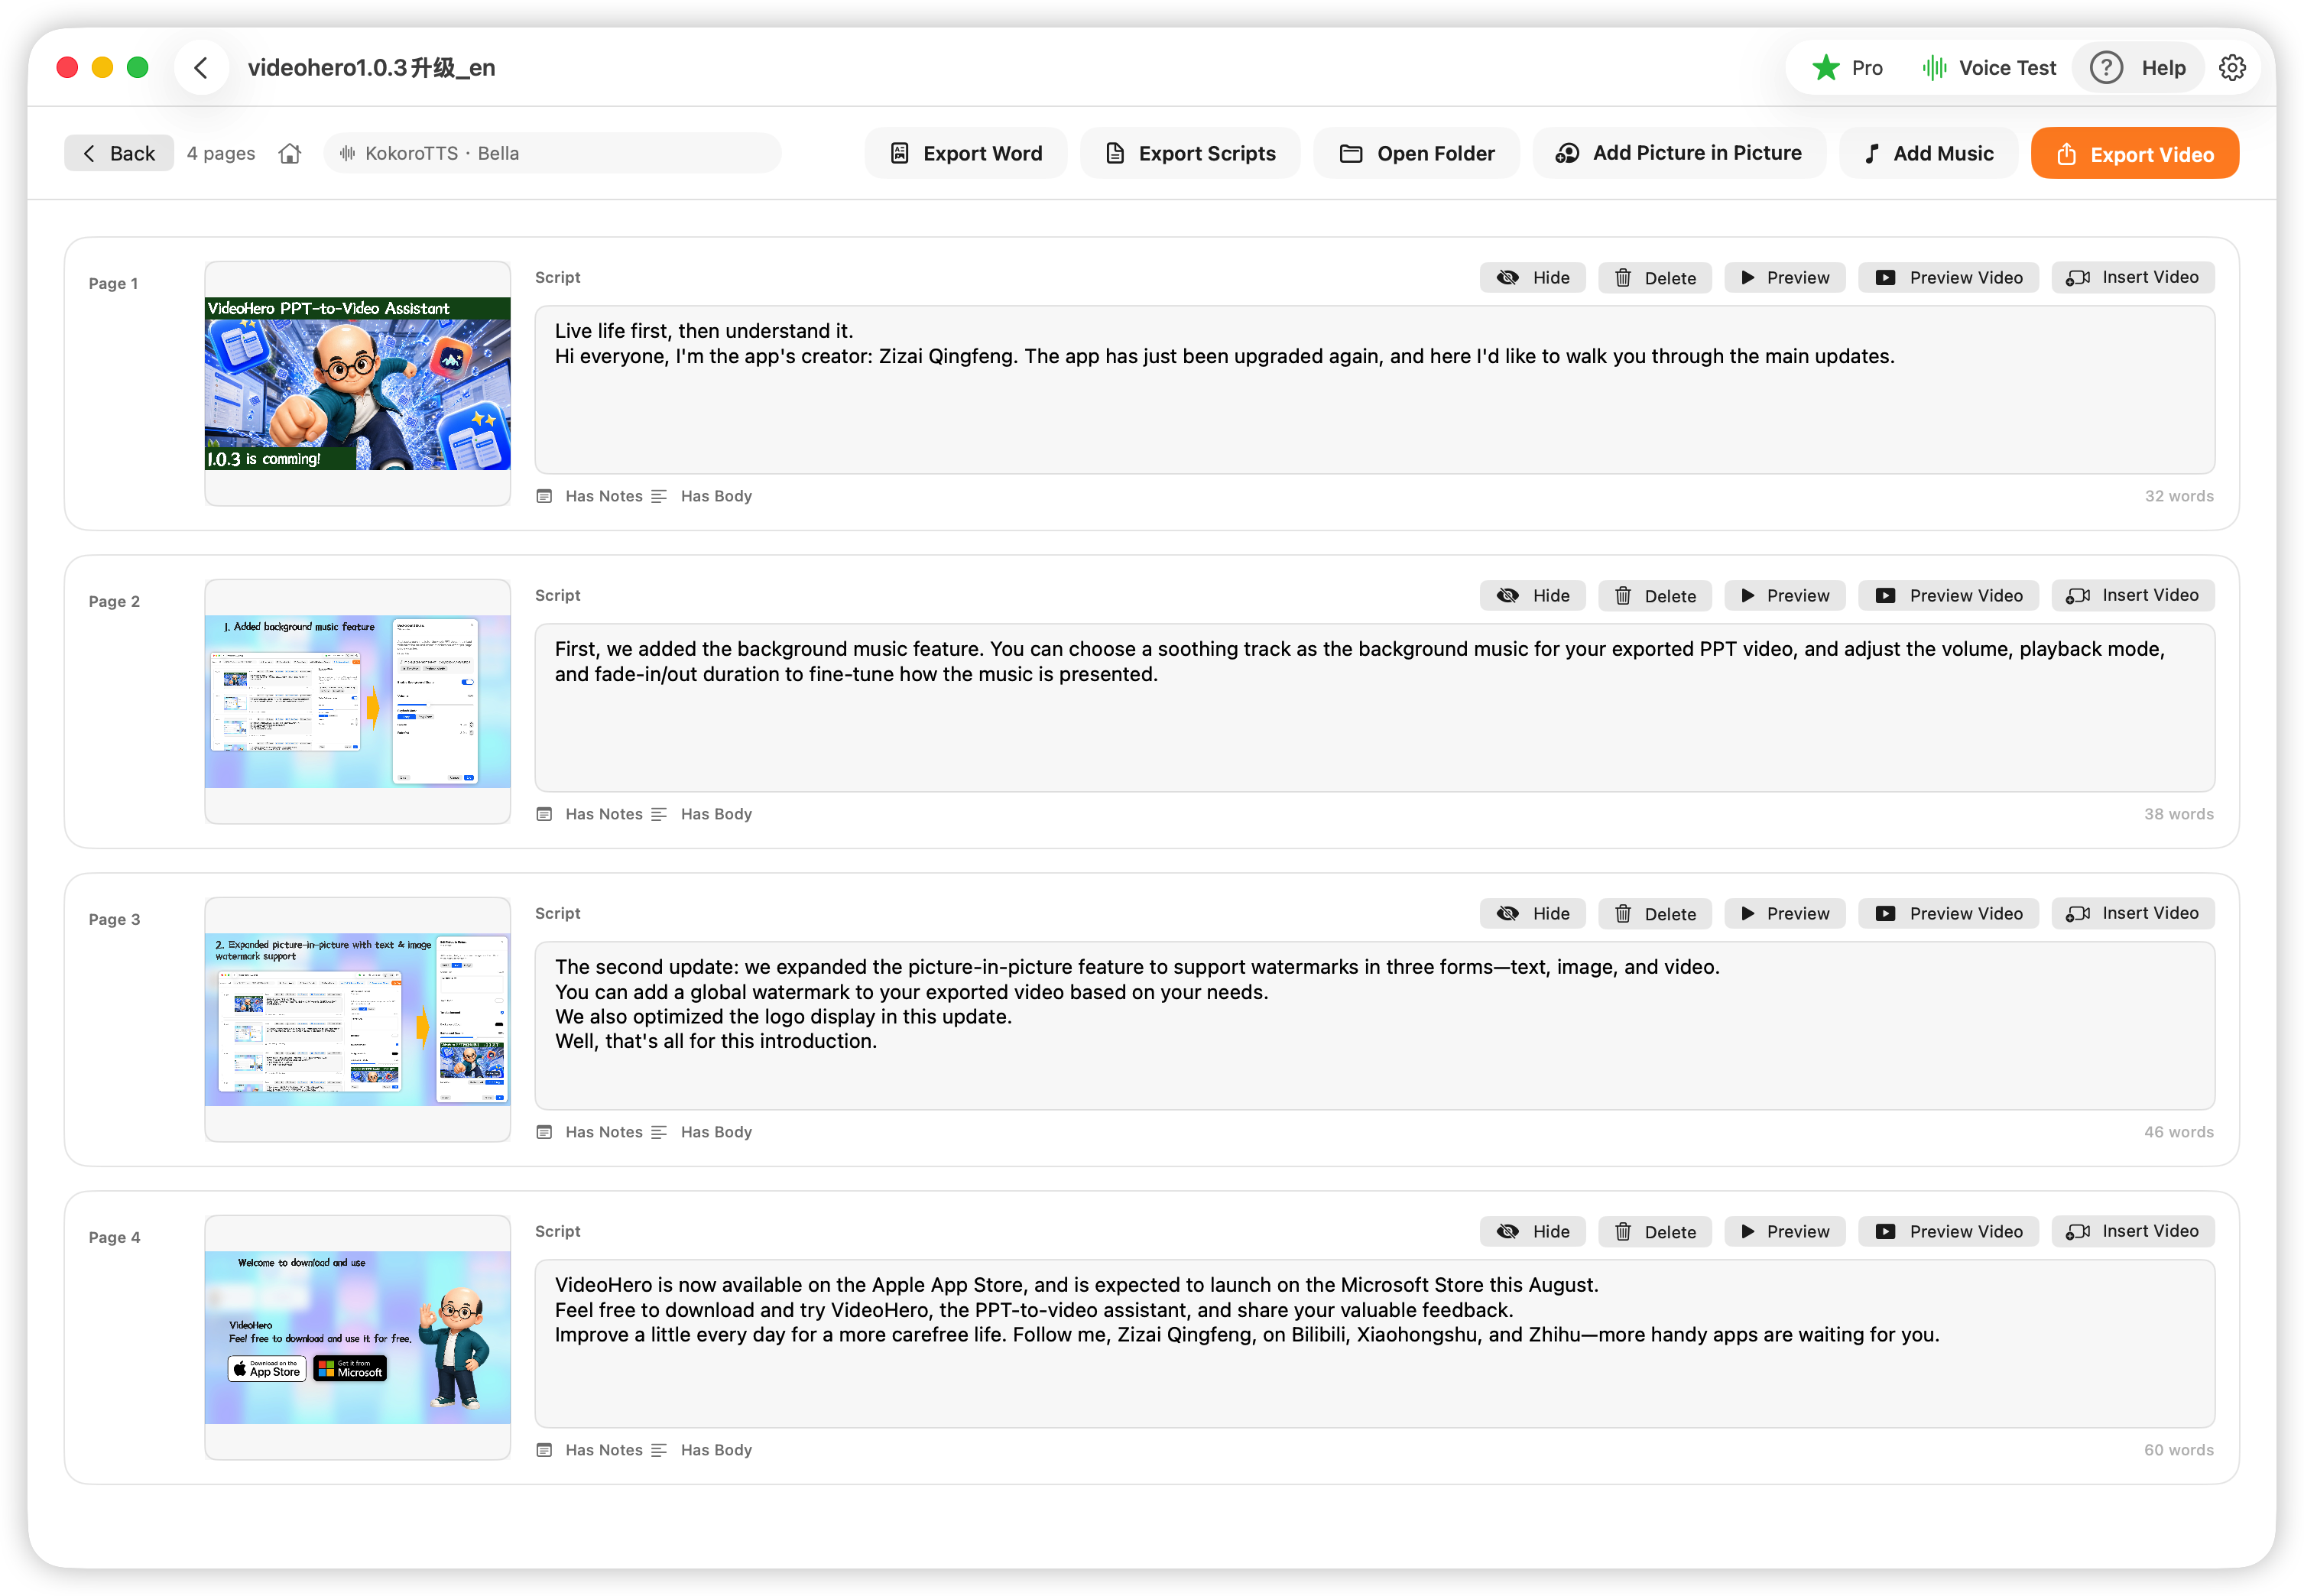
Task: Delete Page 1 with trash icon
Action: coord(1654,278)
